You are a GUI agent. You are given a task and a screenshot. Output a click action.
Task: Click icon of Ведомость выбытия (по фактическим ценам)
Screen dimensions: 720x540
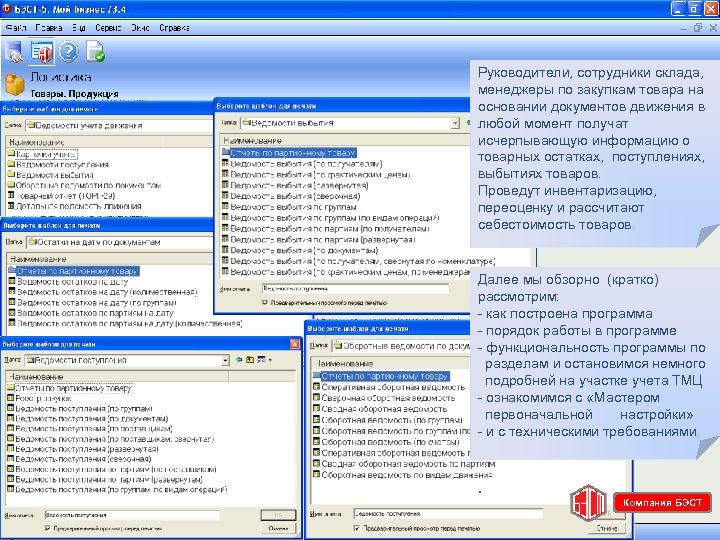click(x=225, y=174)
